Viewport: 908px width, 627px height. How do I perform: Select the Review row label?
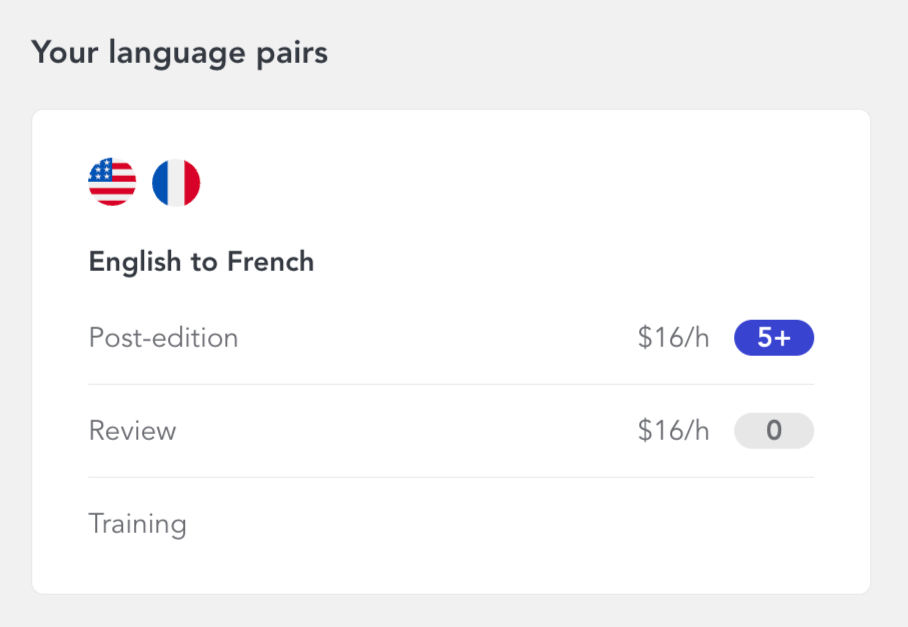[132, 431]
